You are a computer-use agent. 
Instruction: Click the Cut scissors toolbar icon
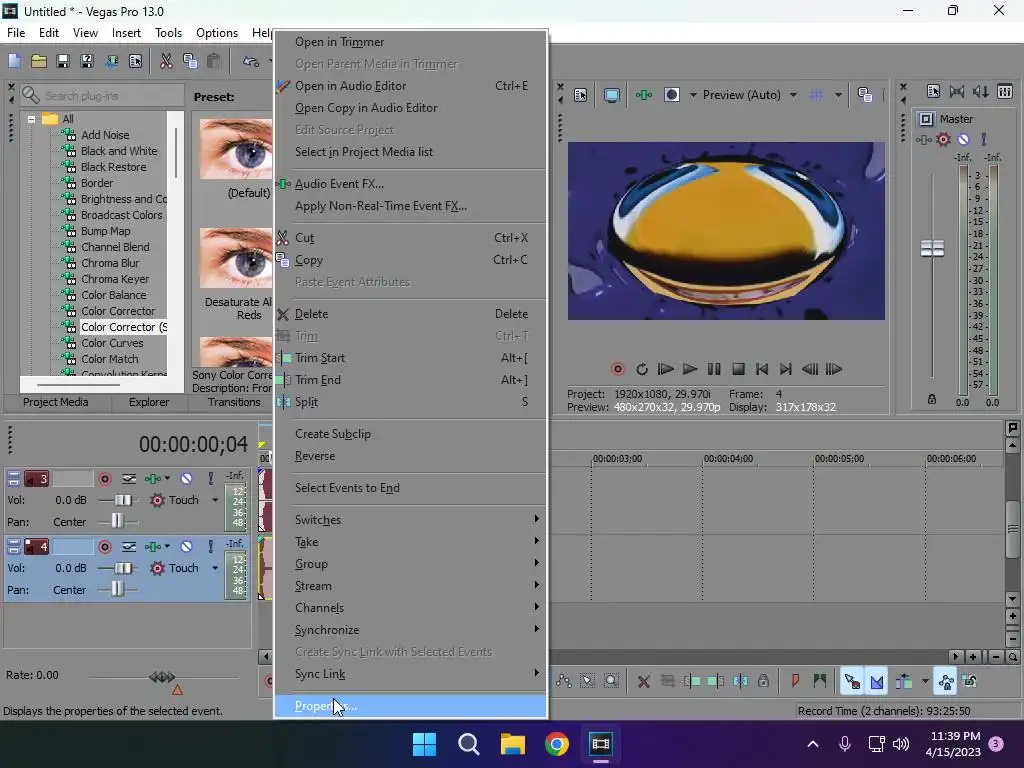(166, 61)
